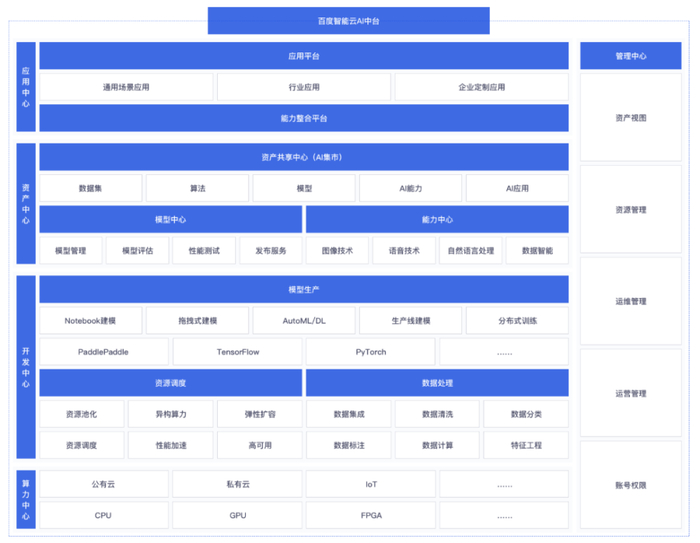700x543 pixels.
Task: Click the 百度智能云AI中台 title banner
Action: coord(348,21)
